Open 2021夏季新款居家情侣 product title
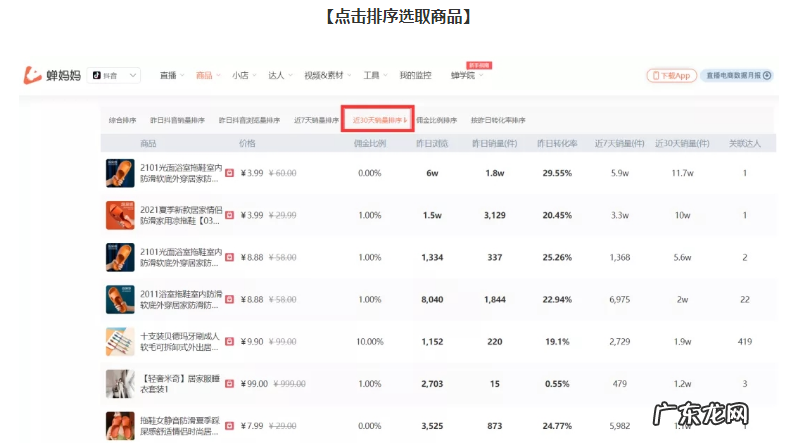 coord(181,215)
